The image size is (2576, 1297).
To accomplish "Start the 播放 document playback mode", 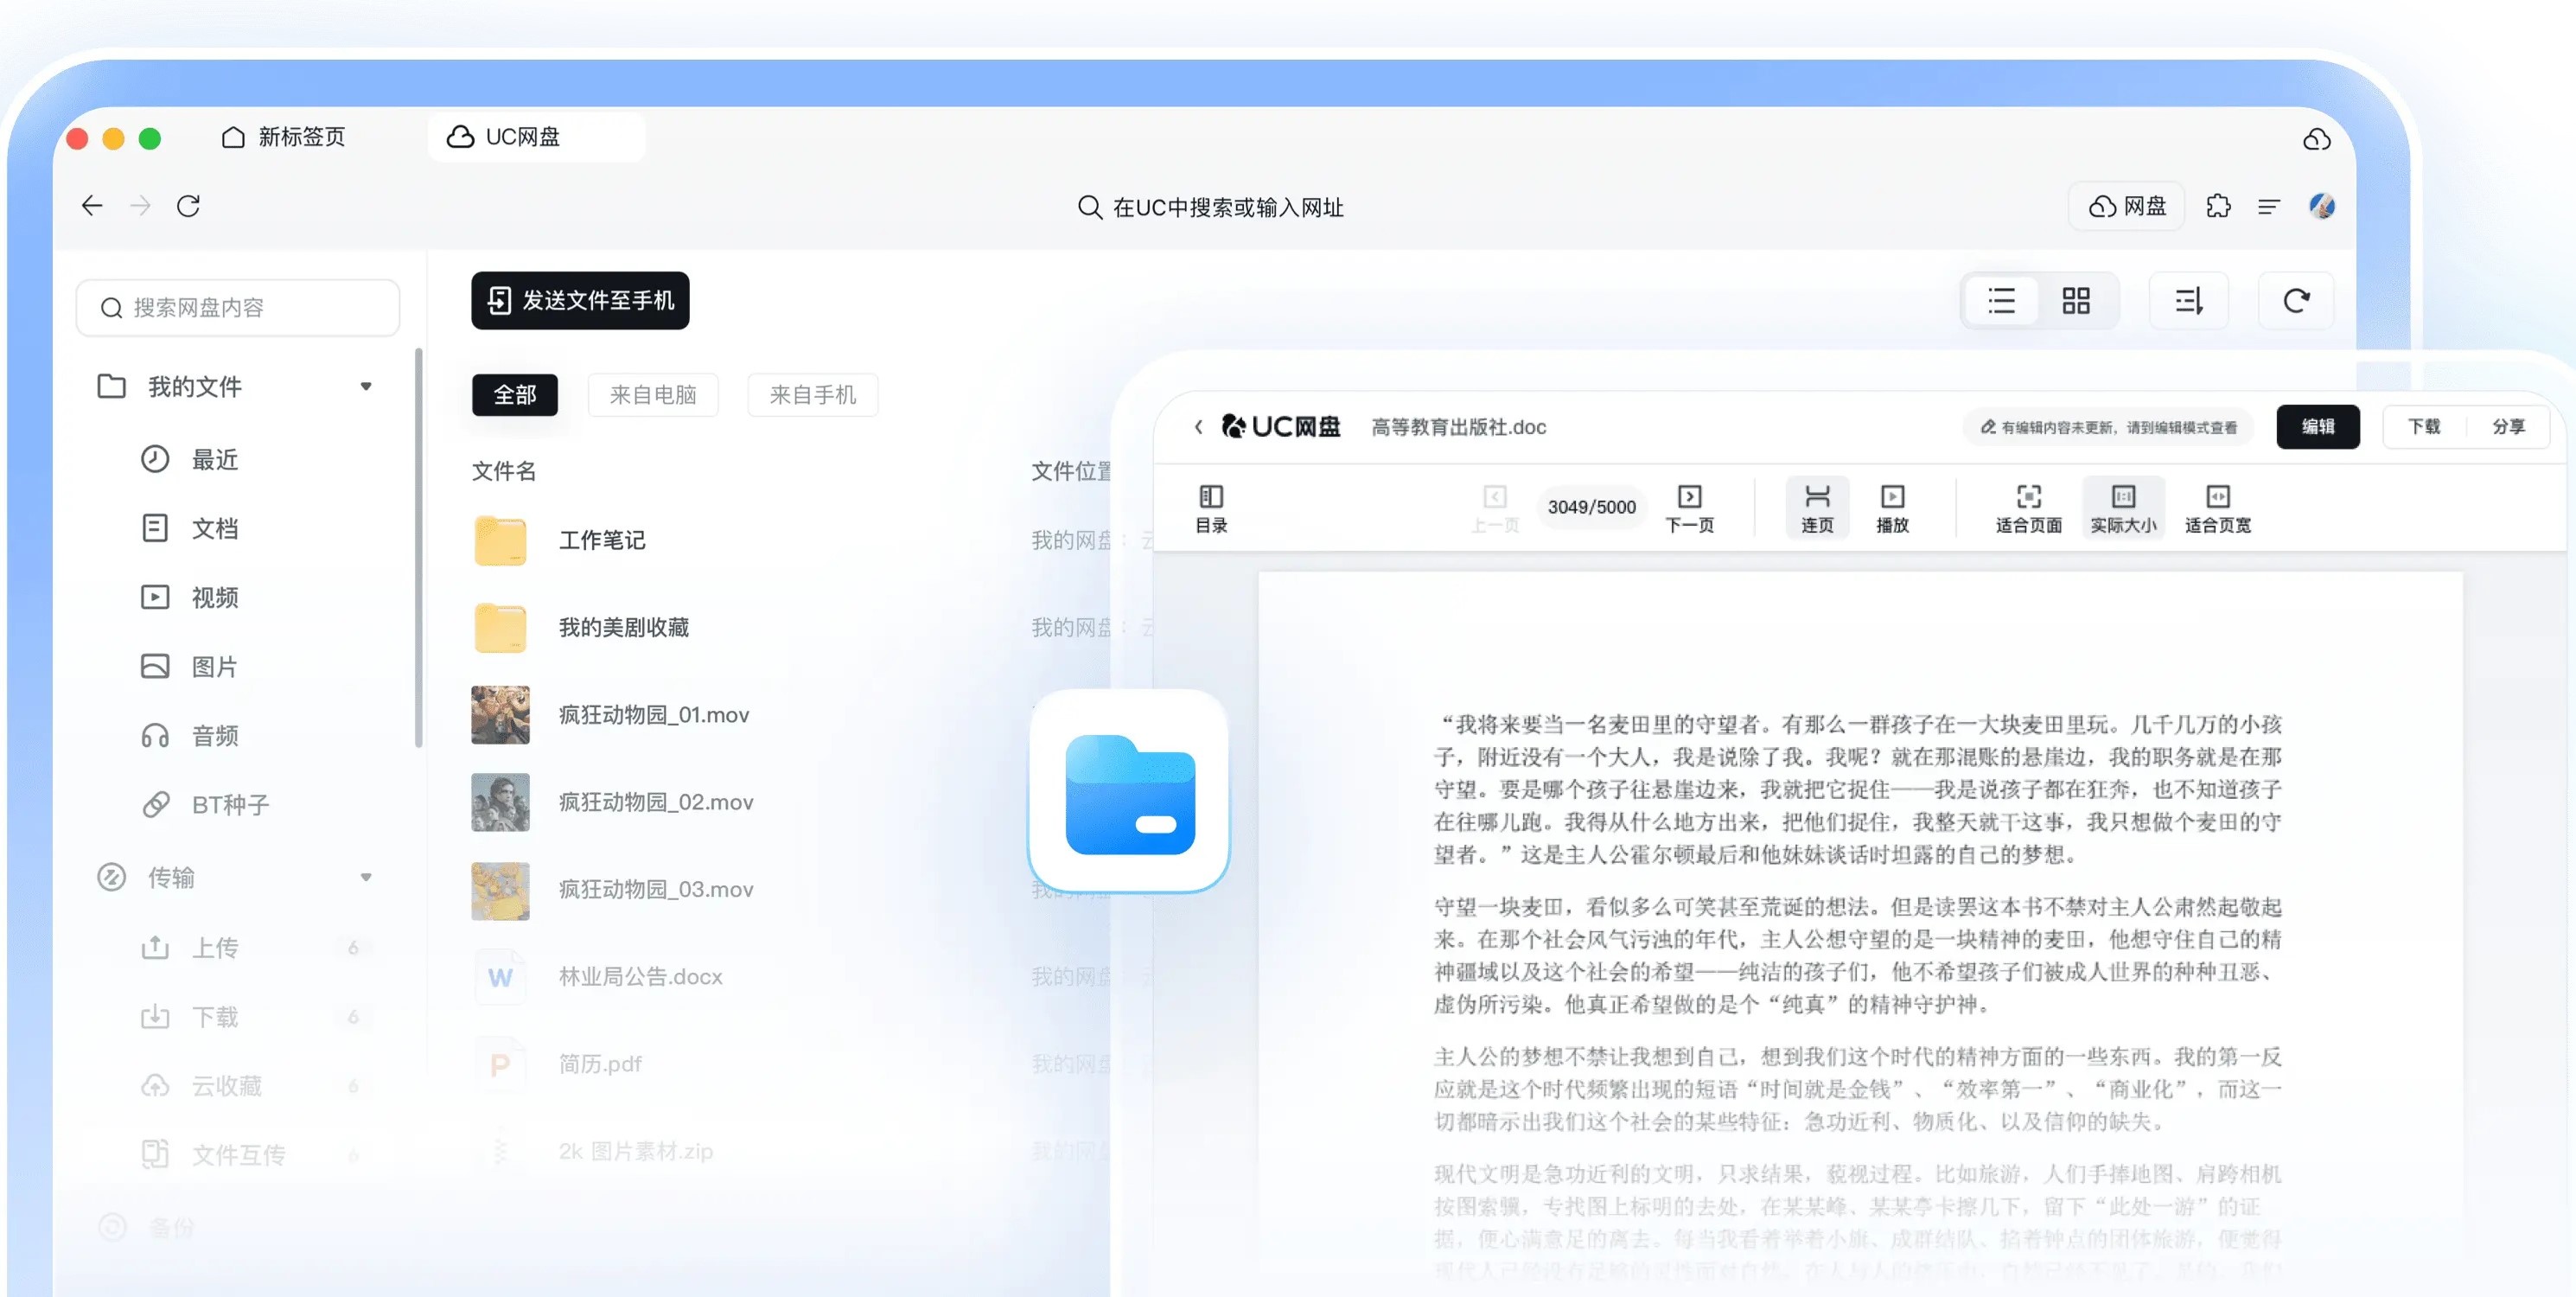I will coord(1893,507).
